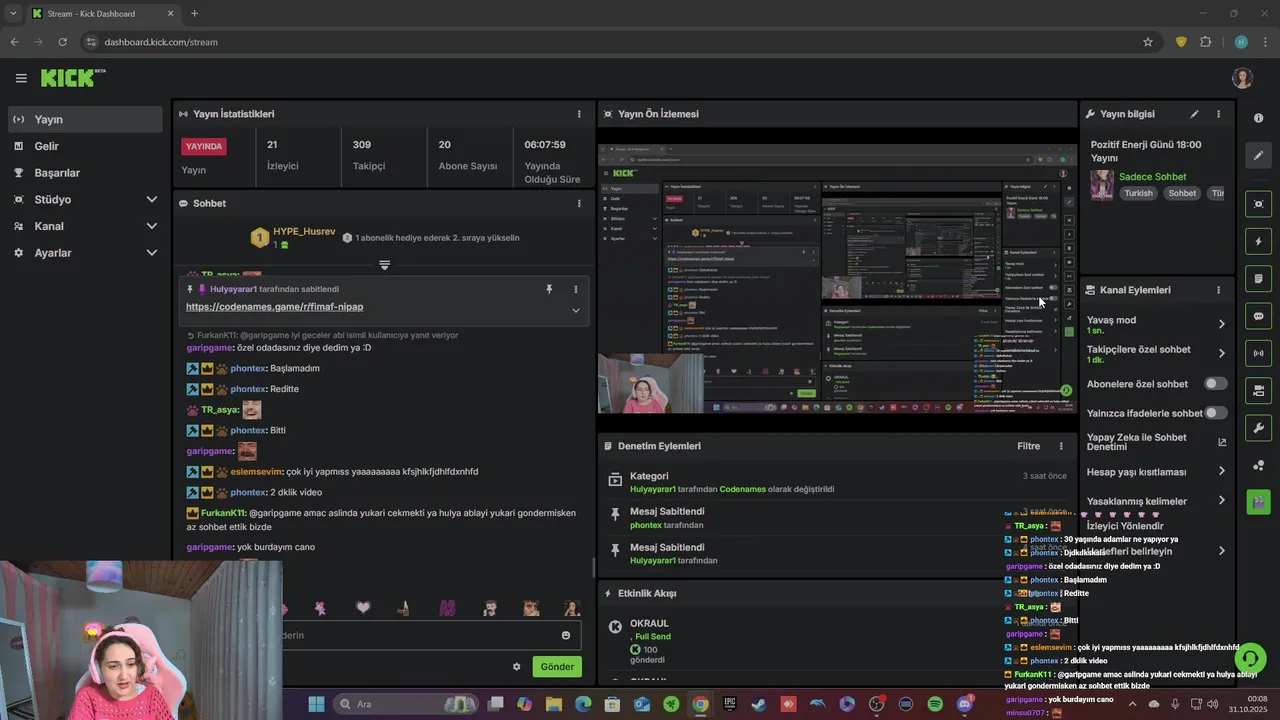Click the Sadece Sohbet category link

[x=1152, y=177]
